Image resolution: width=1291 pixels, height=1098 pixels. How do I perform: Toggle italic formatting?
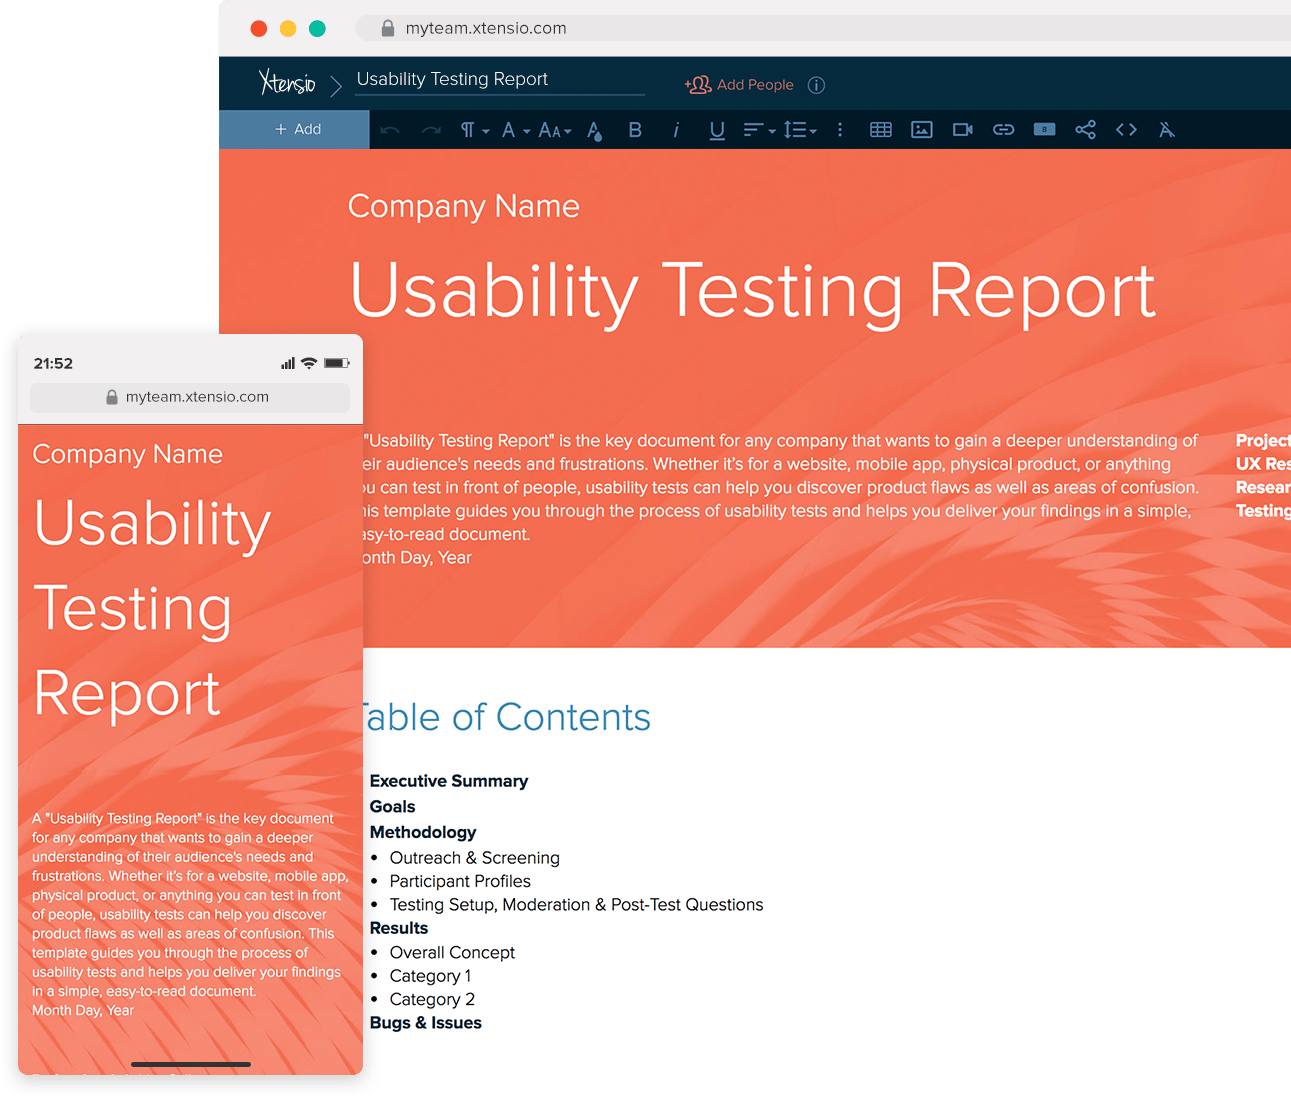(x=676, y=129)
